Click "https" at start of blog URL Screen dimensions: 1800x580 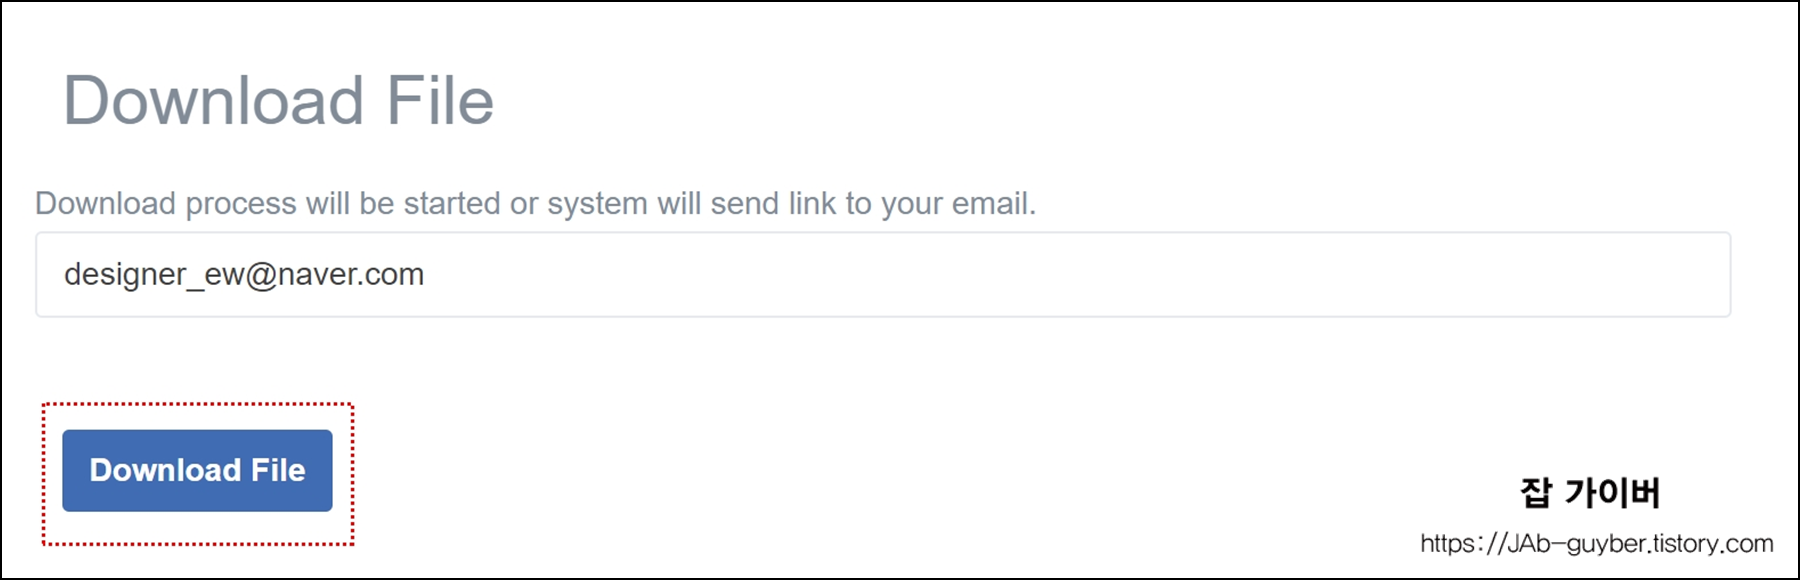[1442, 544]
